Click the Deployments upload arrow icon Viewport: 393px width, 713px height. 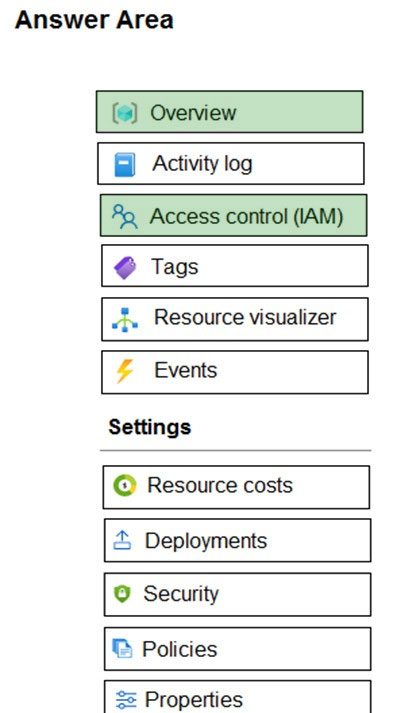[122, 540]
